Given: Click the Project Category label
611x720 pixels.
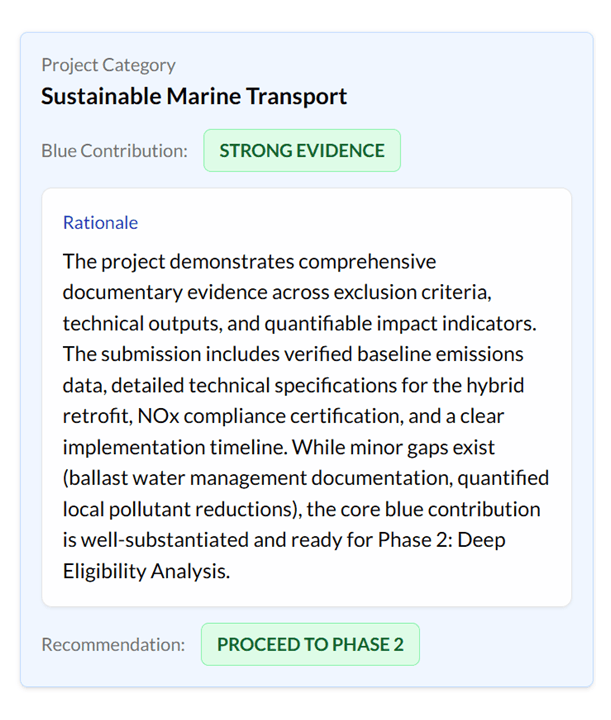Looking at the screenshot, I should point(108,65).
